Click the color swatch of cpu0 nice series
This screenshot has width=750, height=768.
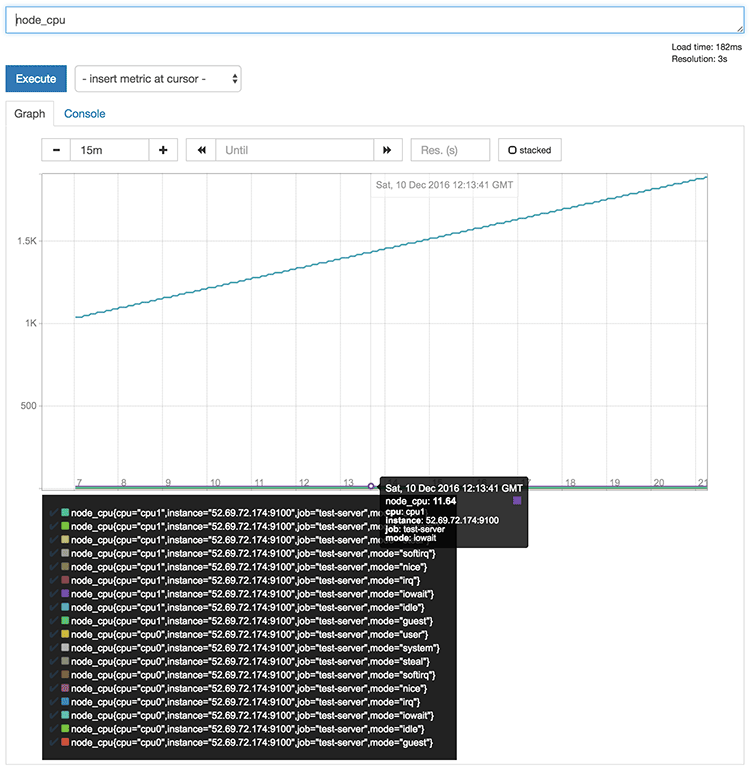(x=65, y=688)
